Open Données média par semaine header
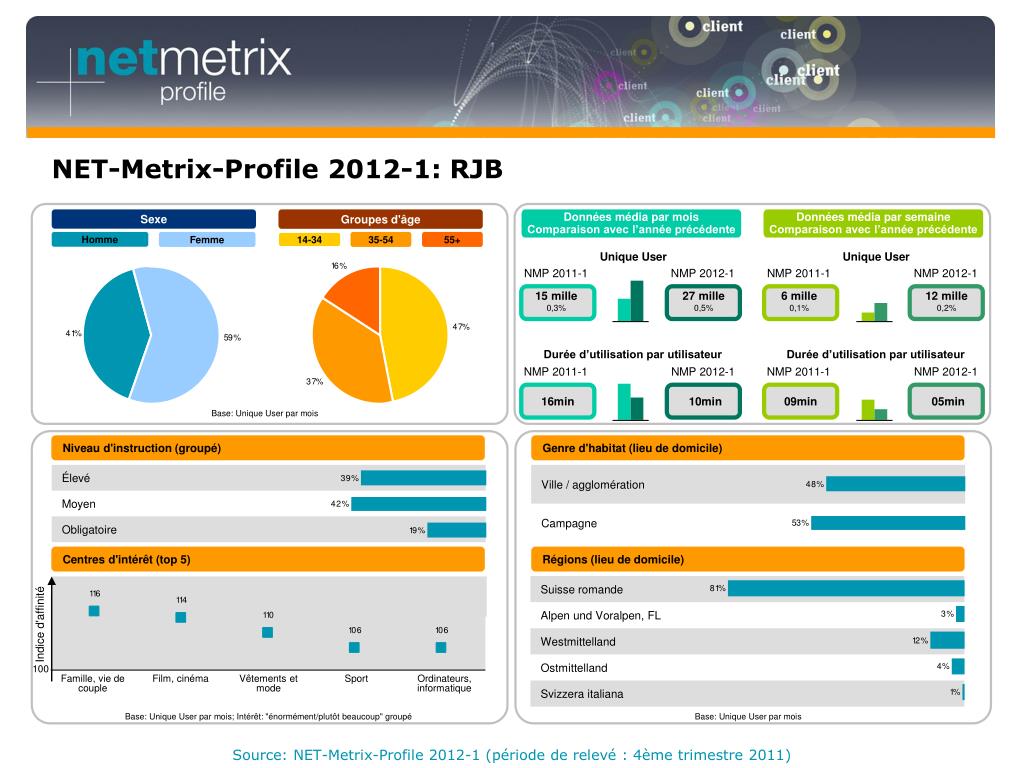This screenshot has width=1024, height=768. click(873, 223)
